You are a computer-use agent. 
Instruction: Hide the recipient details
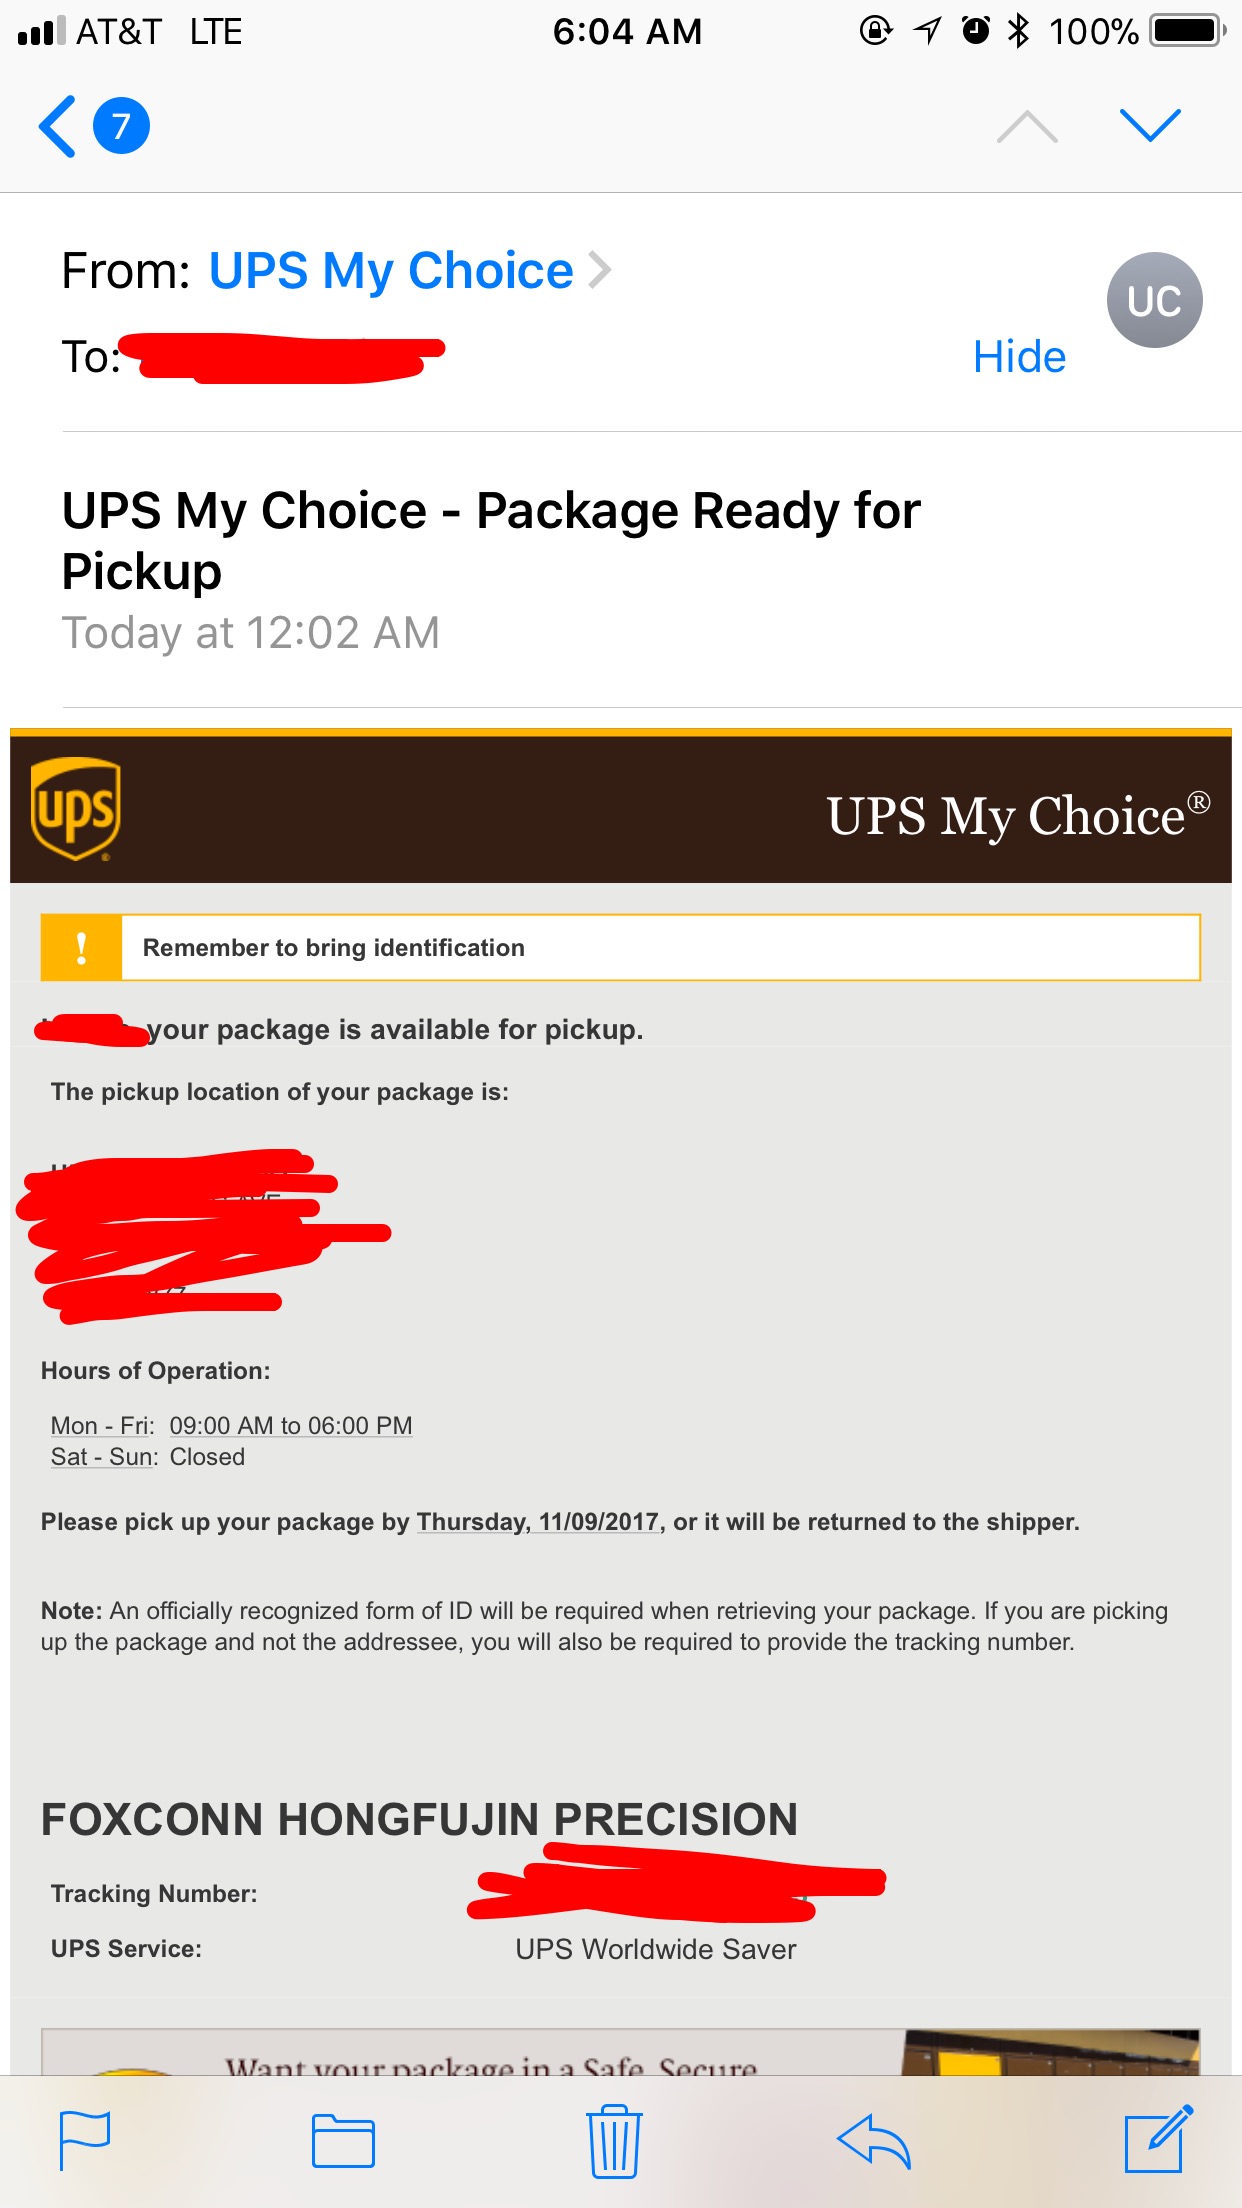click(1019, 357)
